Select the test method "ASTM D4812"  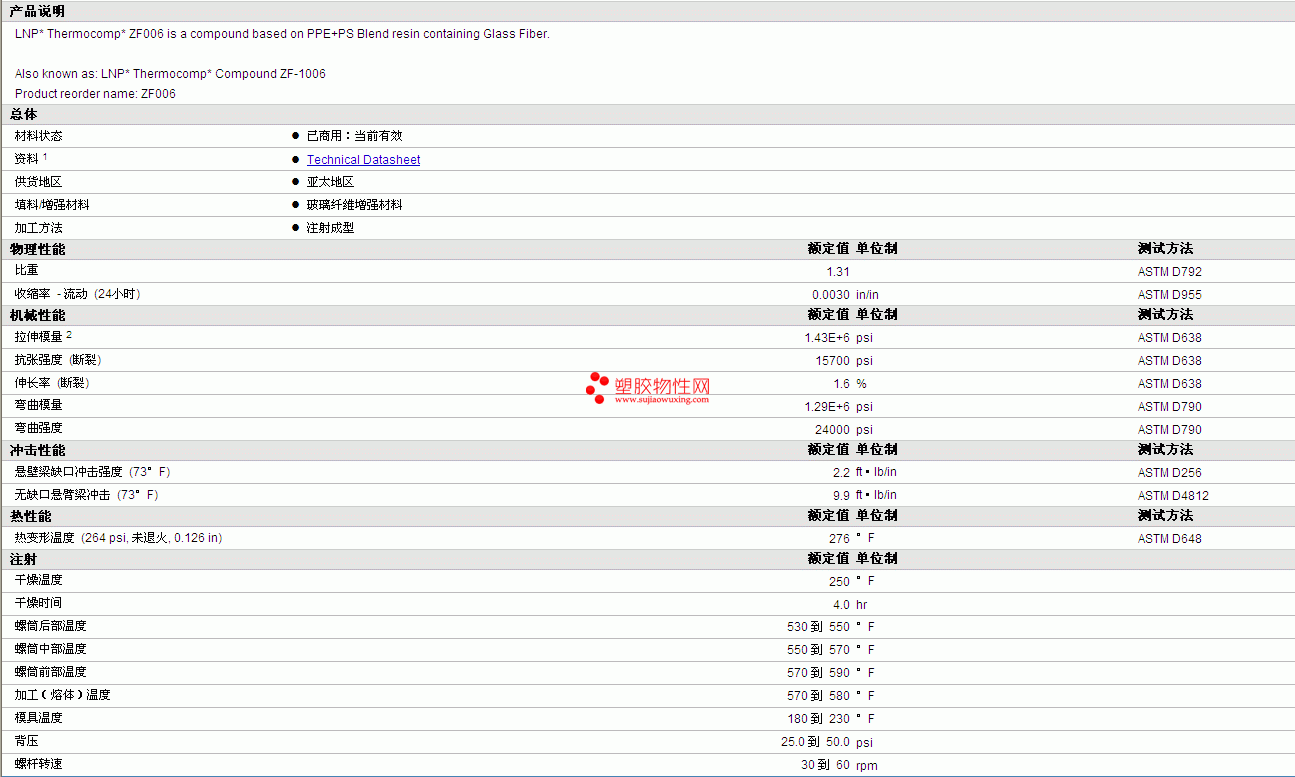click(1174, 496)
